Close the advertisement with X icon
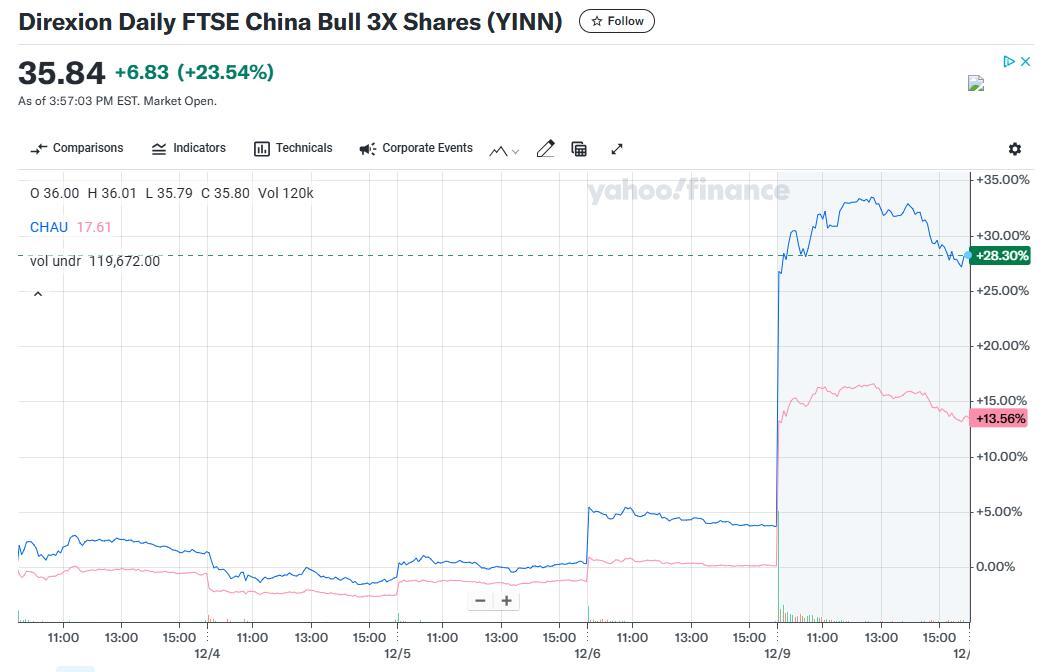The width and height of the screenshot is (1048, 672). pyautogui.click(x=1025, y=62)
